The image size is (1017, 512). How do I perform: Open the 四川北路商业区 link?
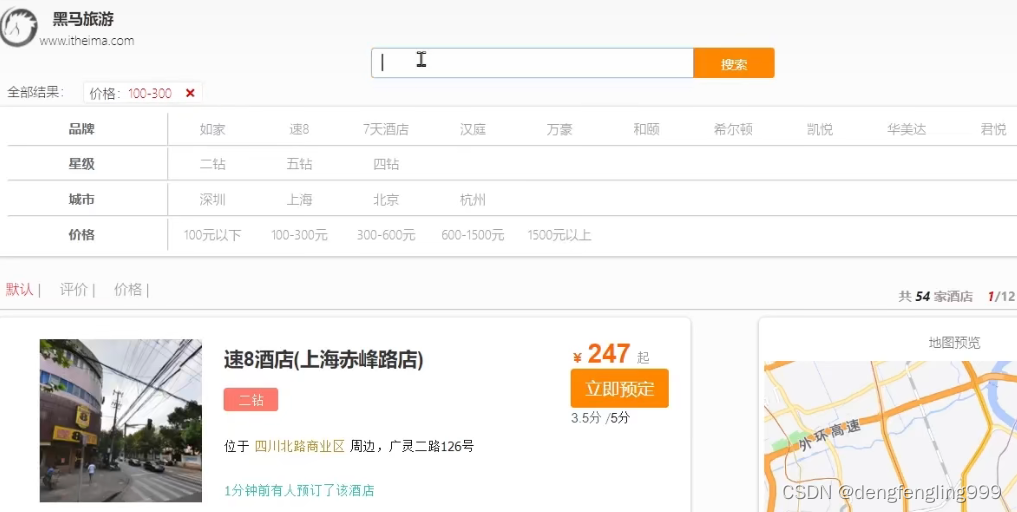[299, 446]
